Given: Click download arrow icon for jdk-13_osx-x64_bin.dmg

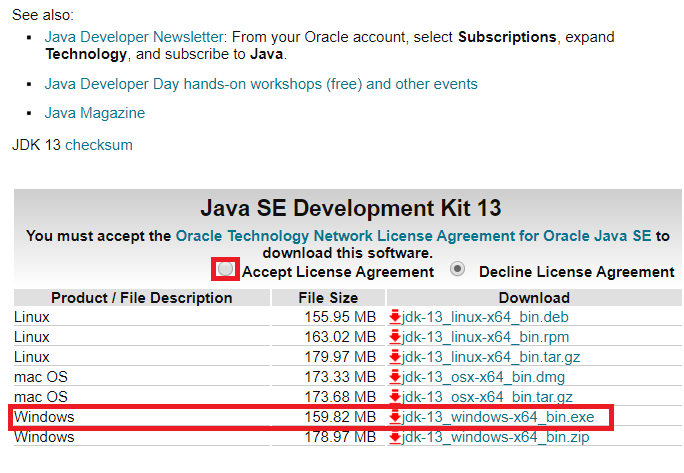Looking at the screenshot, I should (x=395, y=377).
